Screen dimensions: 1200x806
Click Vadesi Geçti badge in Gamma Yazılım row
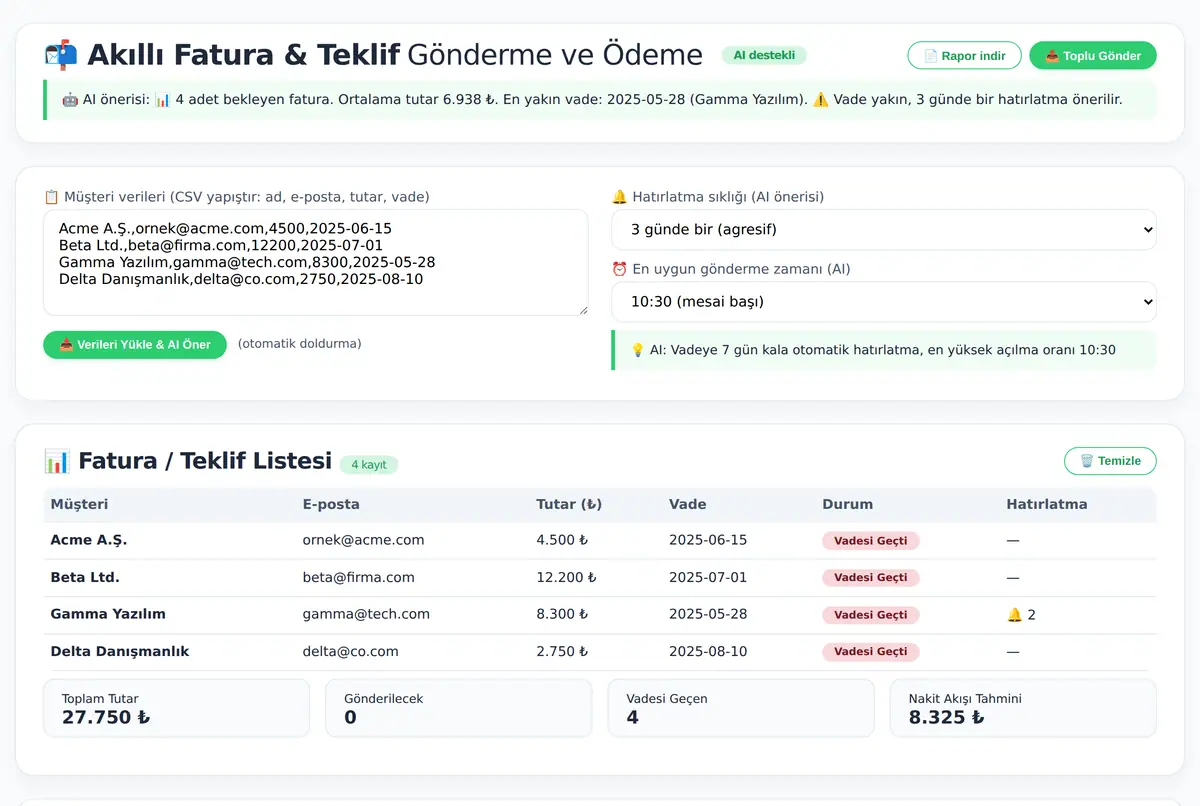(x=871, y=615)
